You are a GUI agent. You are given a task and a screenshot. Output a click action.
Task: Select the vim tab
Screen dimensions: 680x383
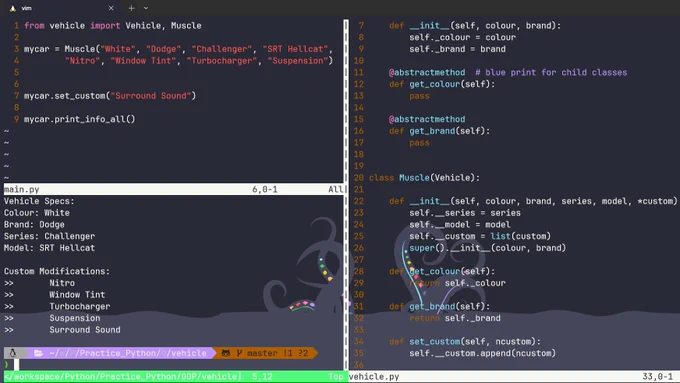(61, 8)
